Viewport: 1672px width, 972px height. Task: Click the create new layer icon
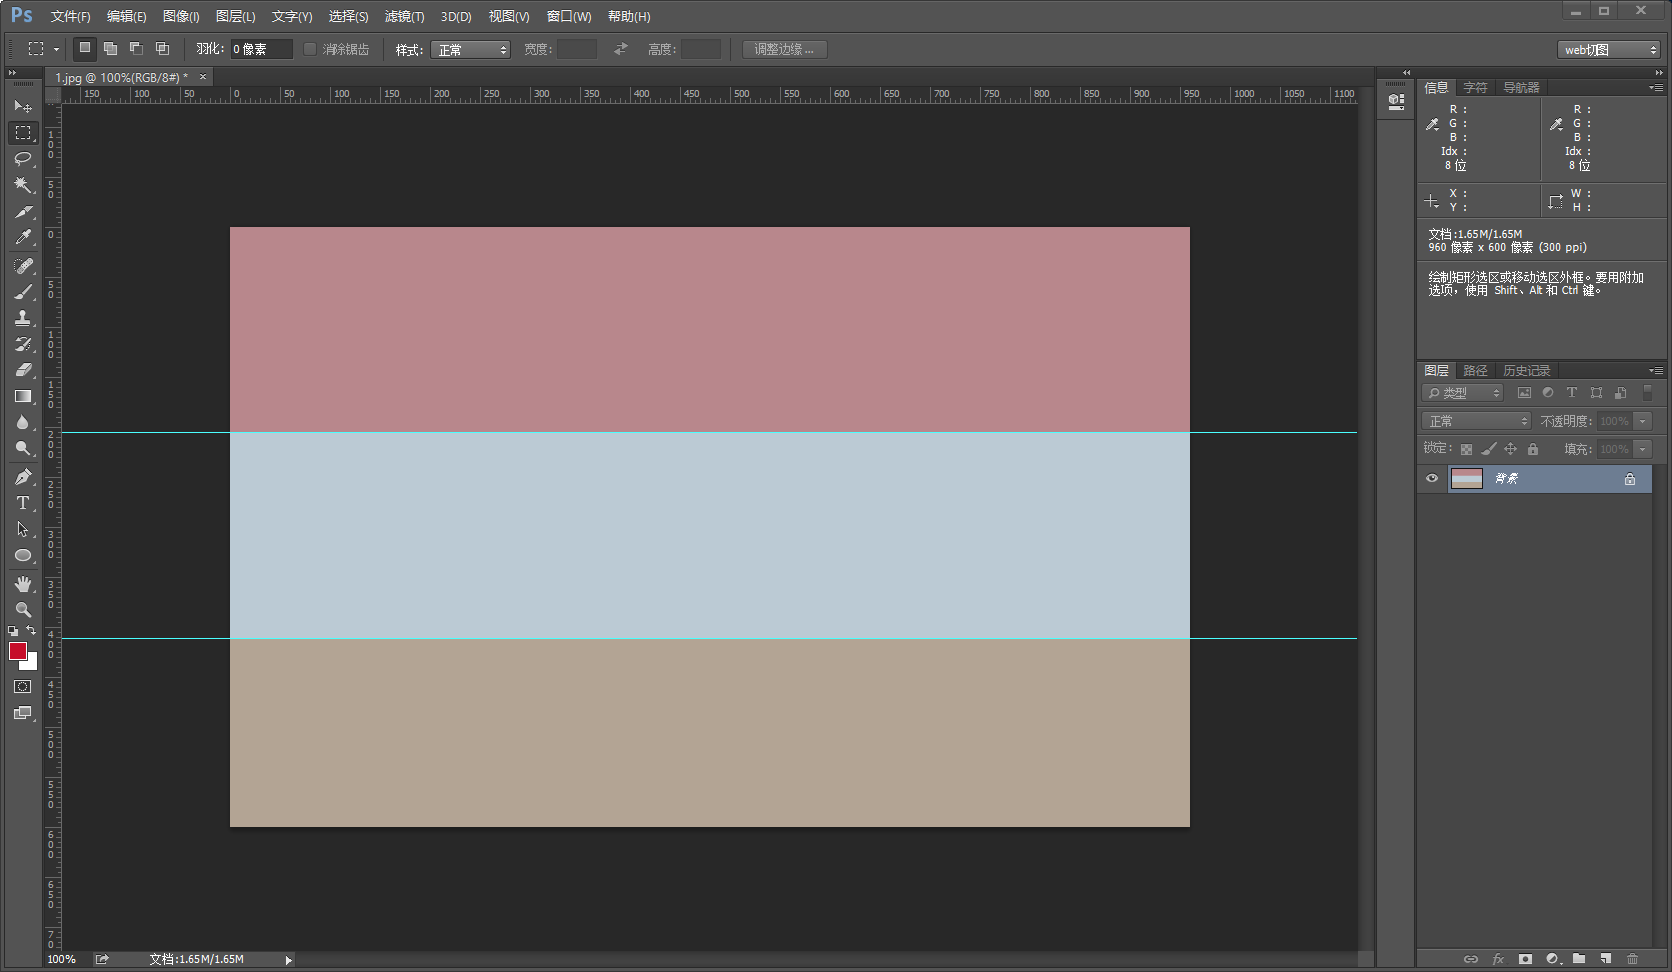click(x=1605, y=959)
